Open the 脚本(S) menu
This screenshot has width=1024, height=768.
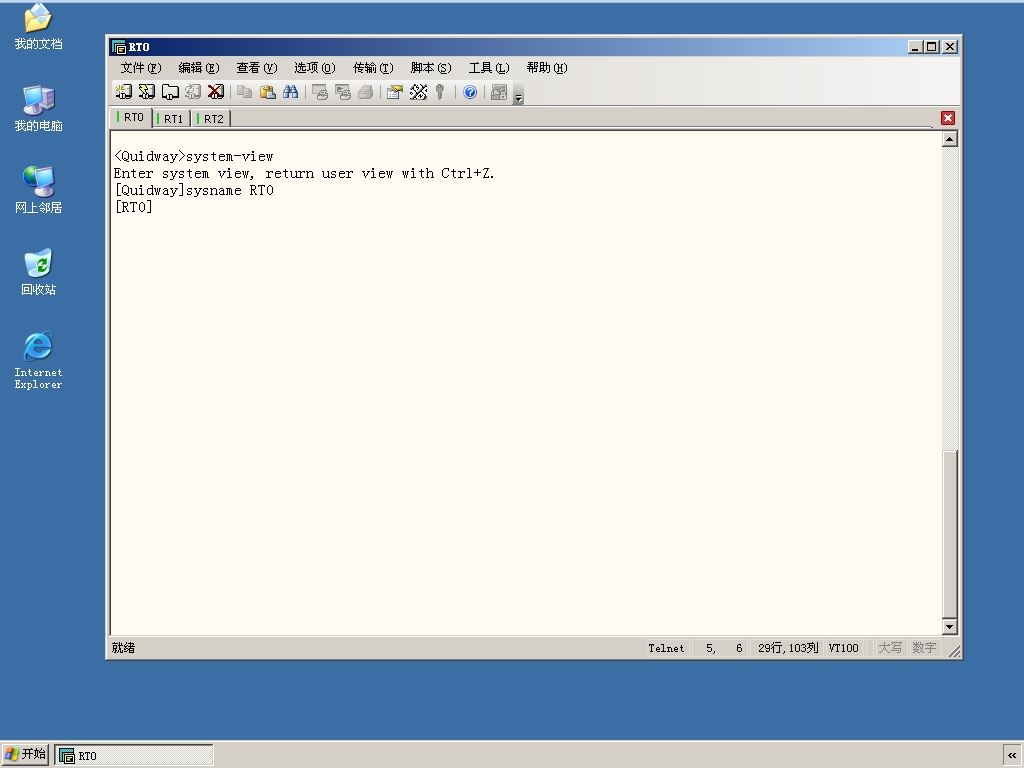430,68
